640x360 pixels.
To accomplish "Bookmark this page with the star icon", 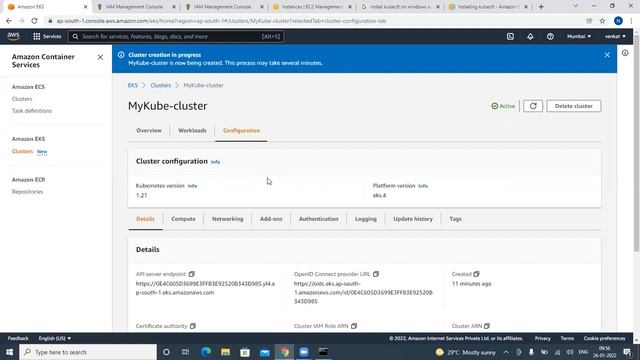I will pyautogui.click(x=602, y=21).
